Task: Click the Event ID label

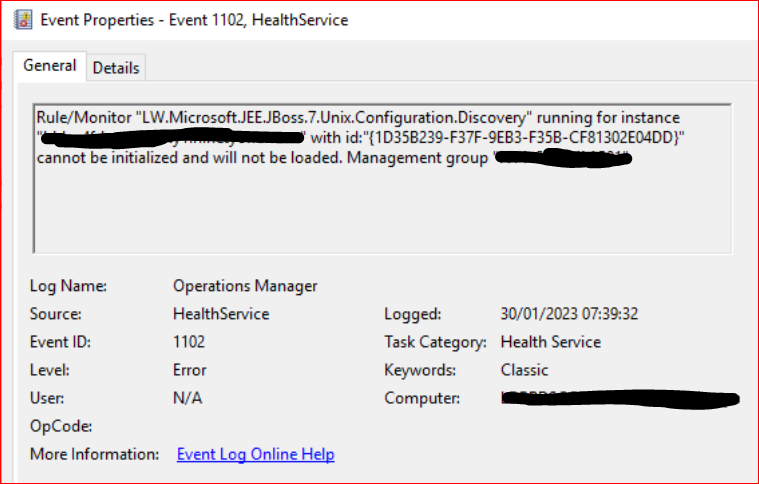Action: tap(61, 342)
